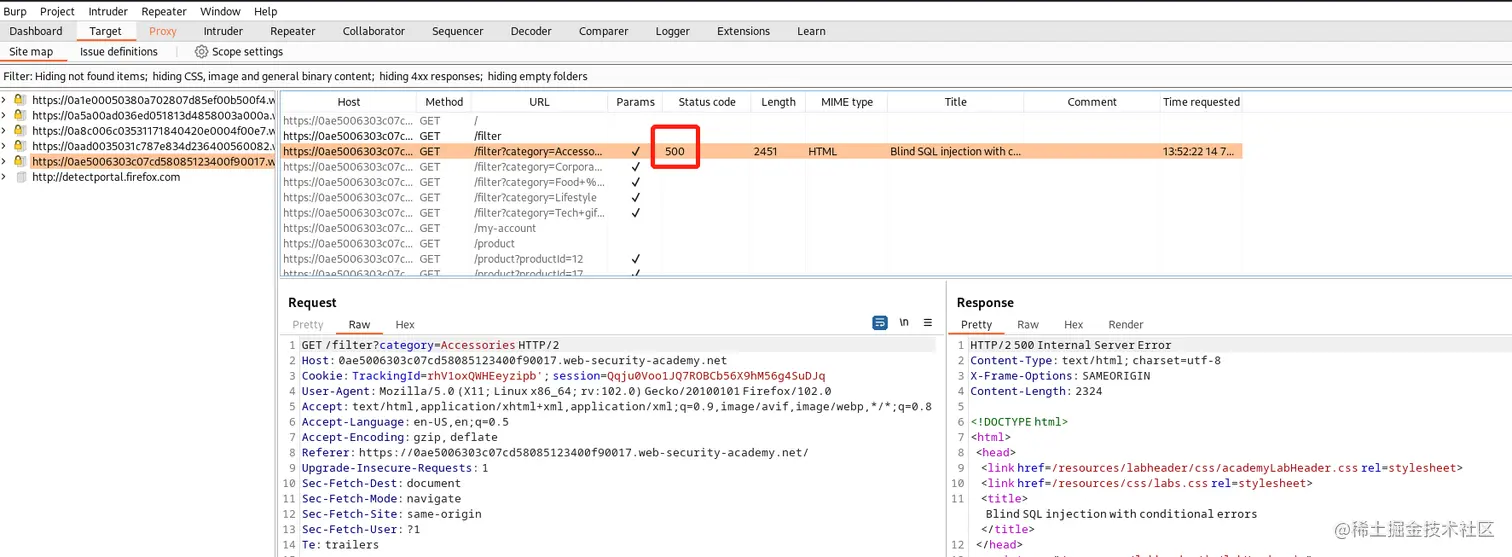Select Hex view in Response panel
The height and width of the screenshot is (557, 1512).
(x=1073, y=325)
